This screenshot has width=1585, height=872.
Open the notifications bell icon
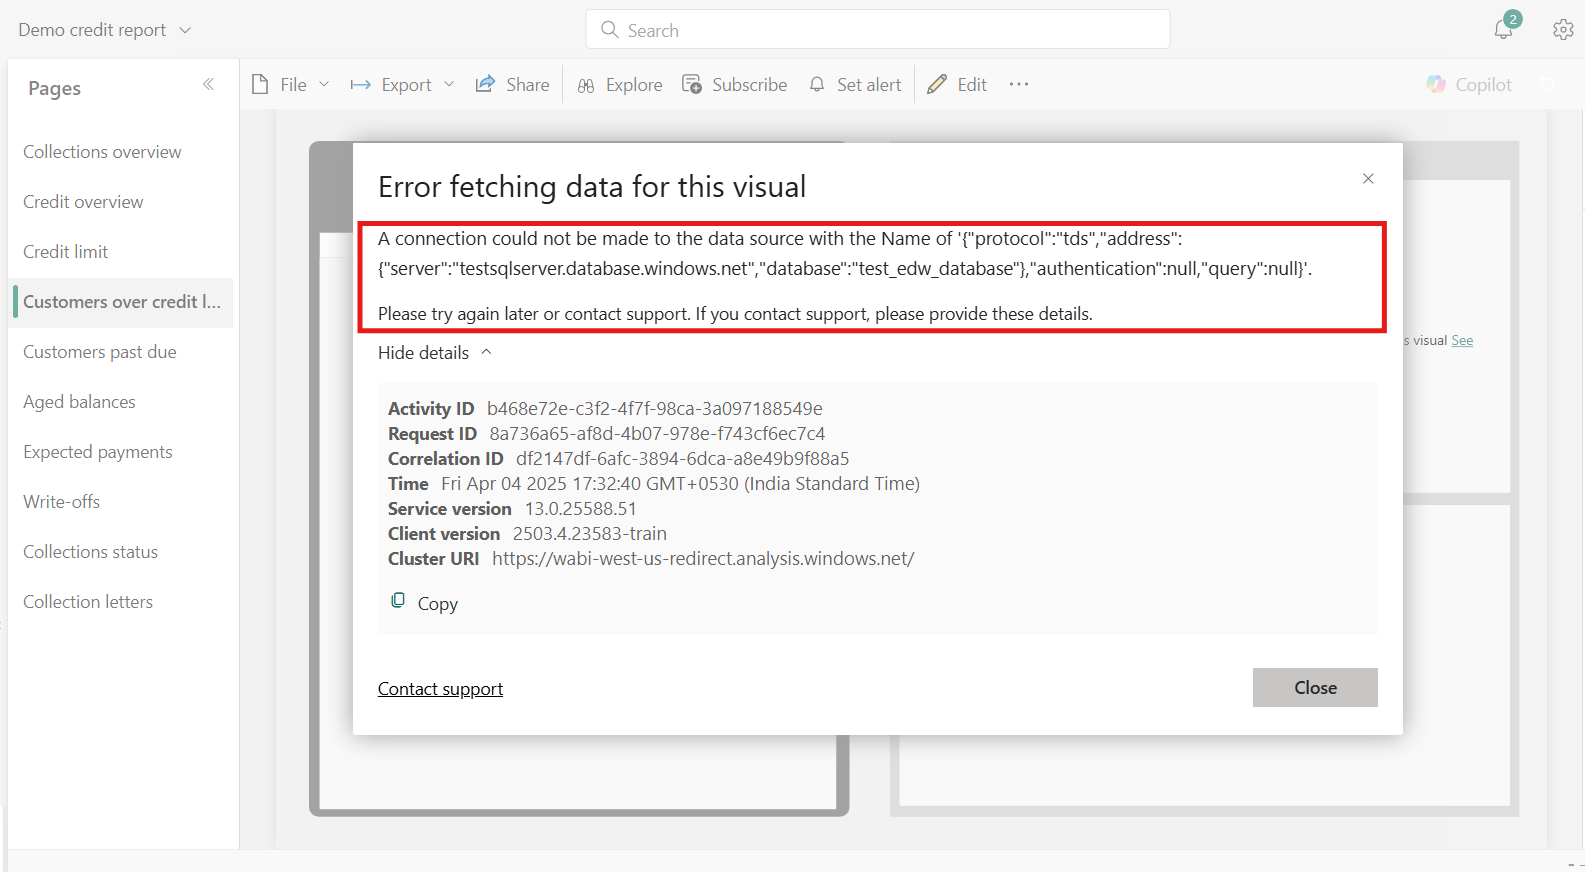tap(1503, 29)
